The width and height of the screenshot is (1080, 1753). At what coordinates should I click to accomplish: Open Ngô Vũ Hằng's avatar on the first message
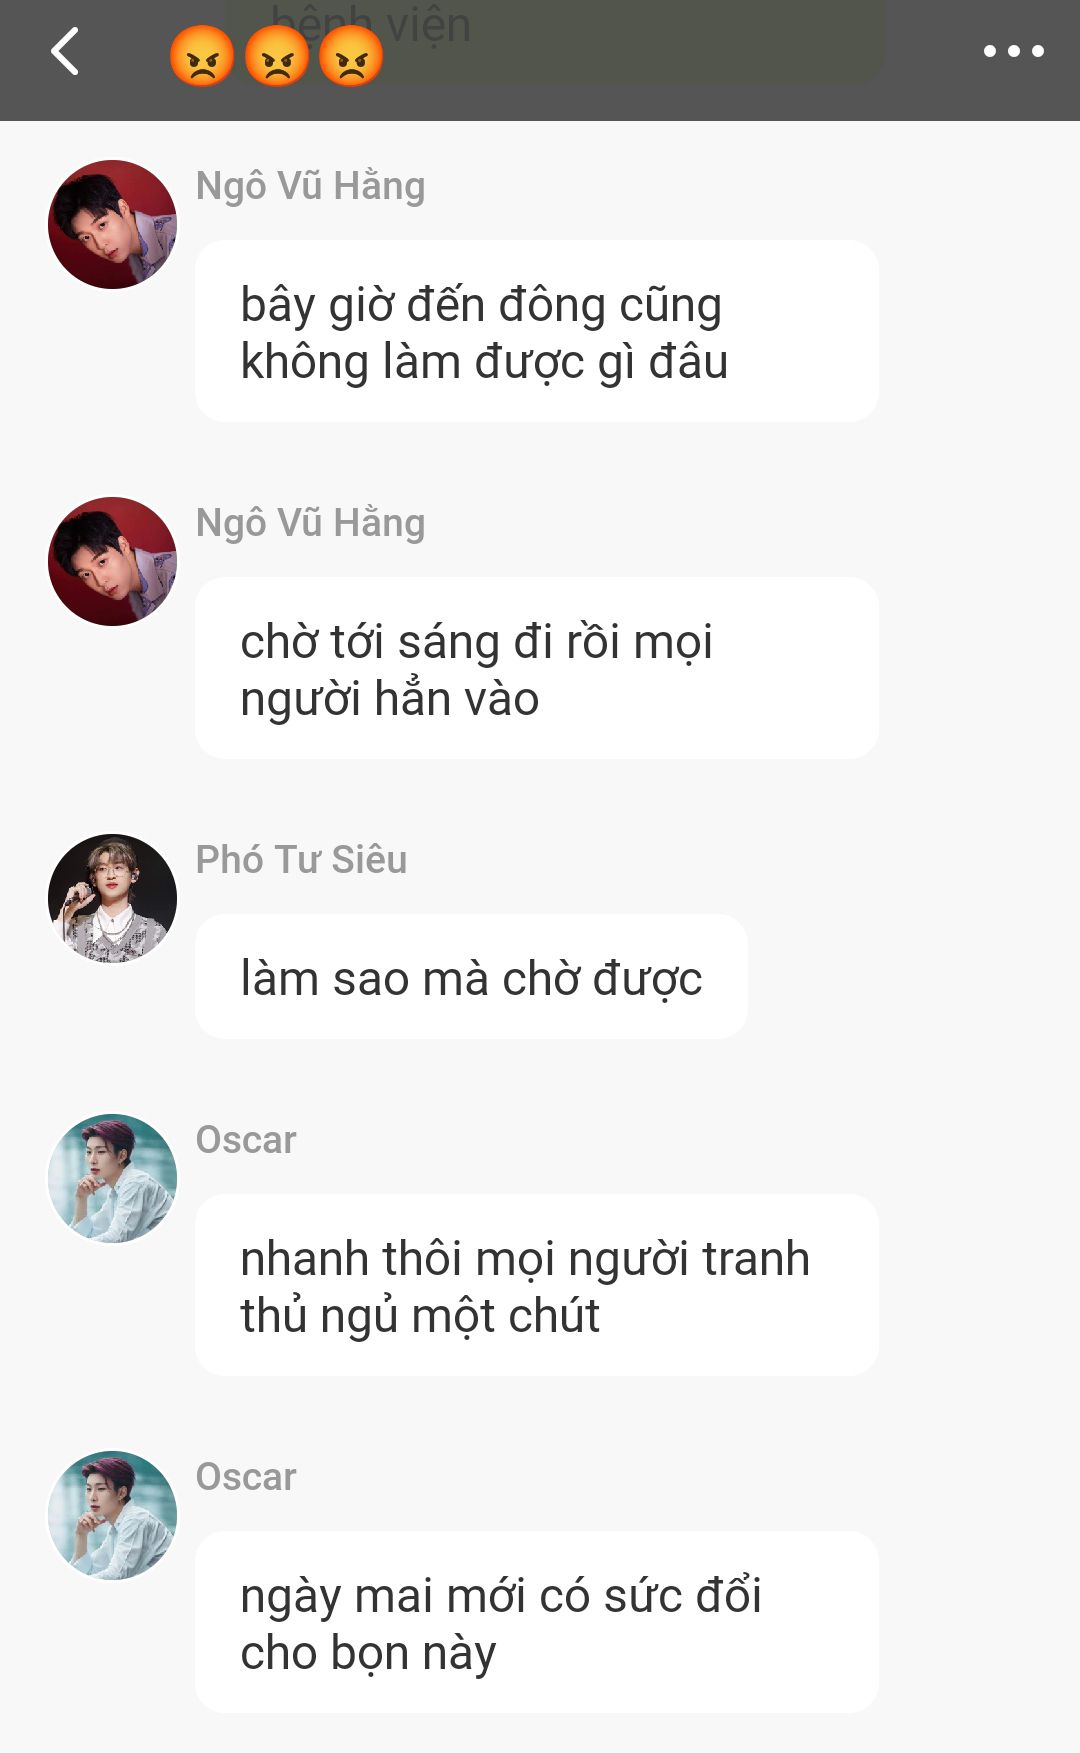(112, 224)
